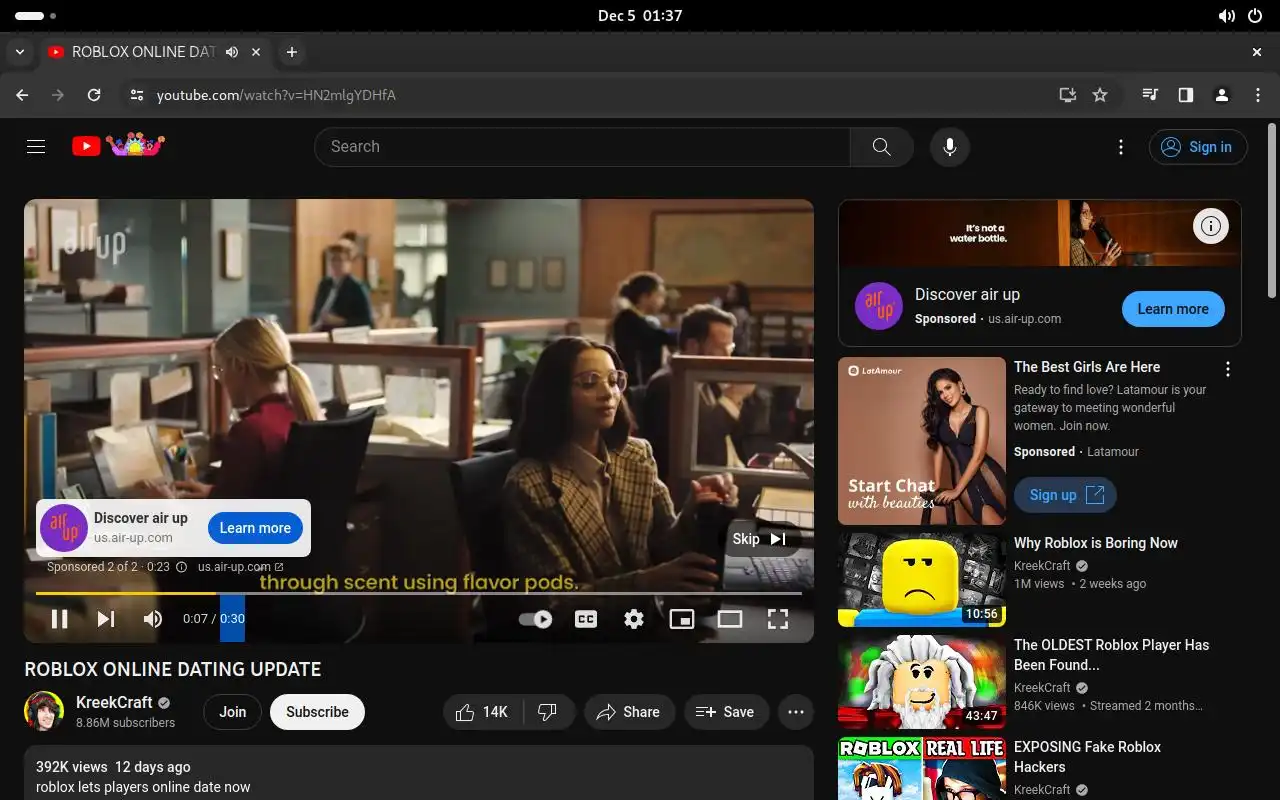Close the ROBLOX ONLINE DATING tab

click(x=256, y=52)
